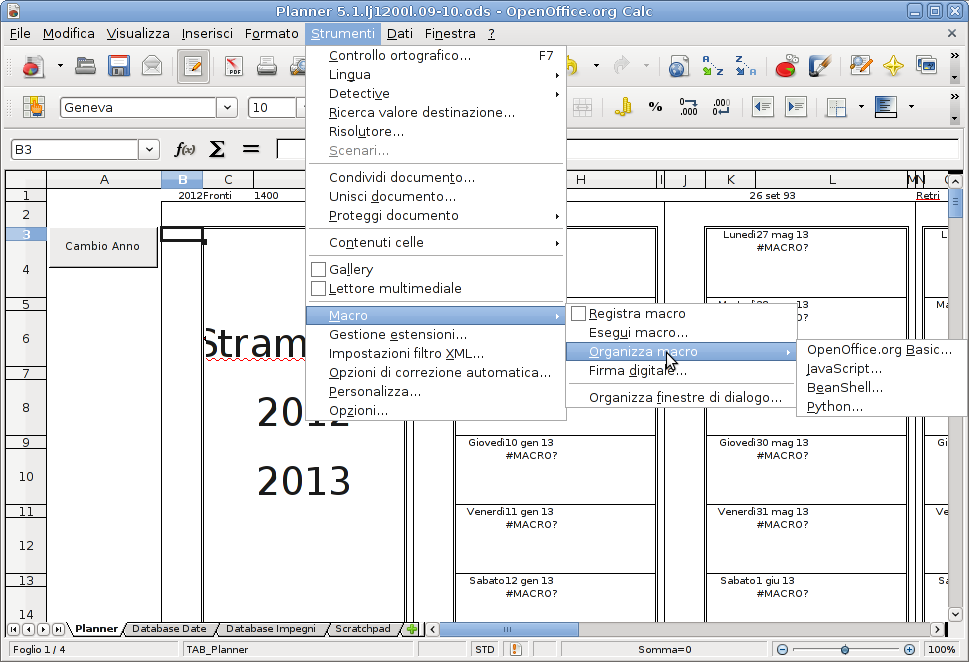The height and width of the screenshot is (662, 969).
Task: Click the add sheet plus button
Action: 412,629
